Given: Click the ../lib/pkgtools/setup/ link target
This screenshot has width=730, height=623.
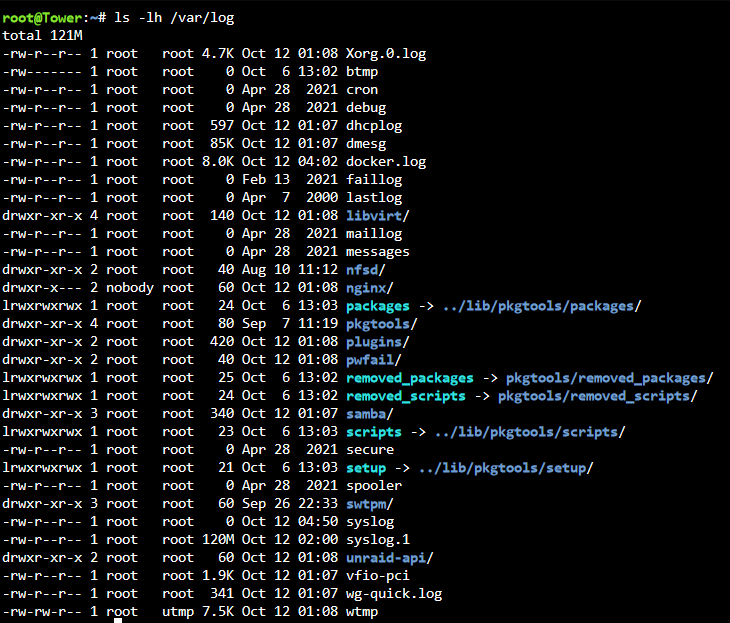Looking at the screenshot, I should (506, 468).
